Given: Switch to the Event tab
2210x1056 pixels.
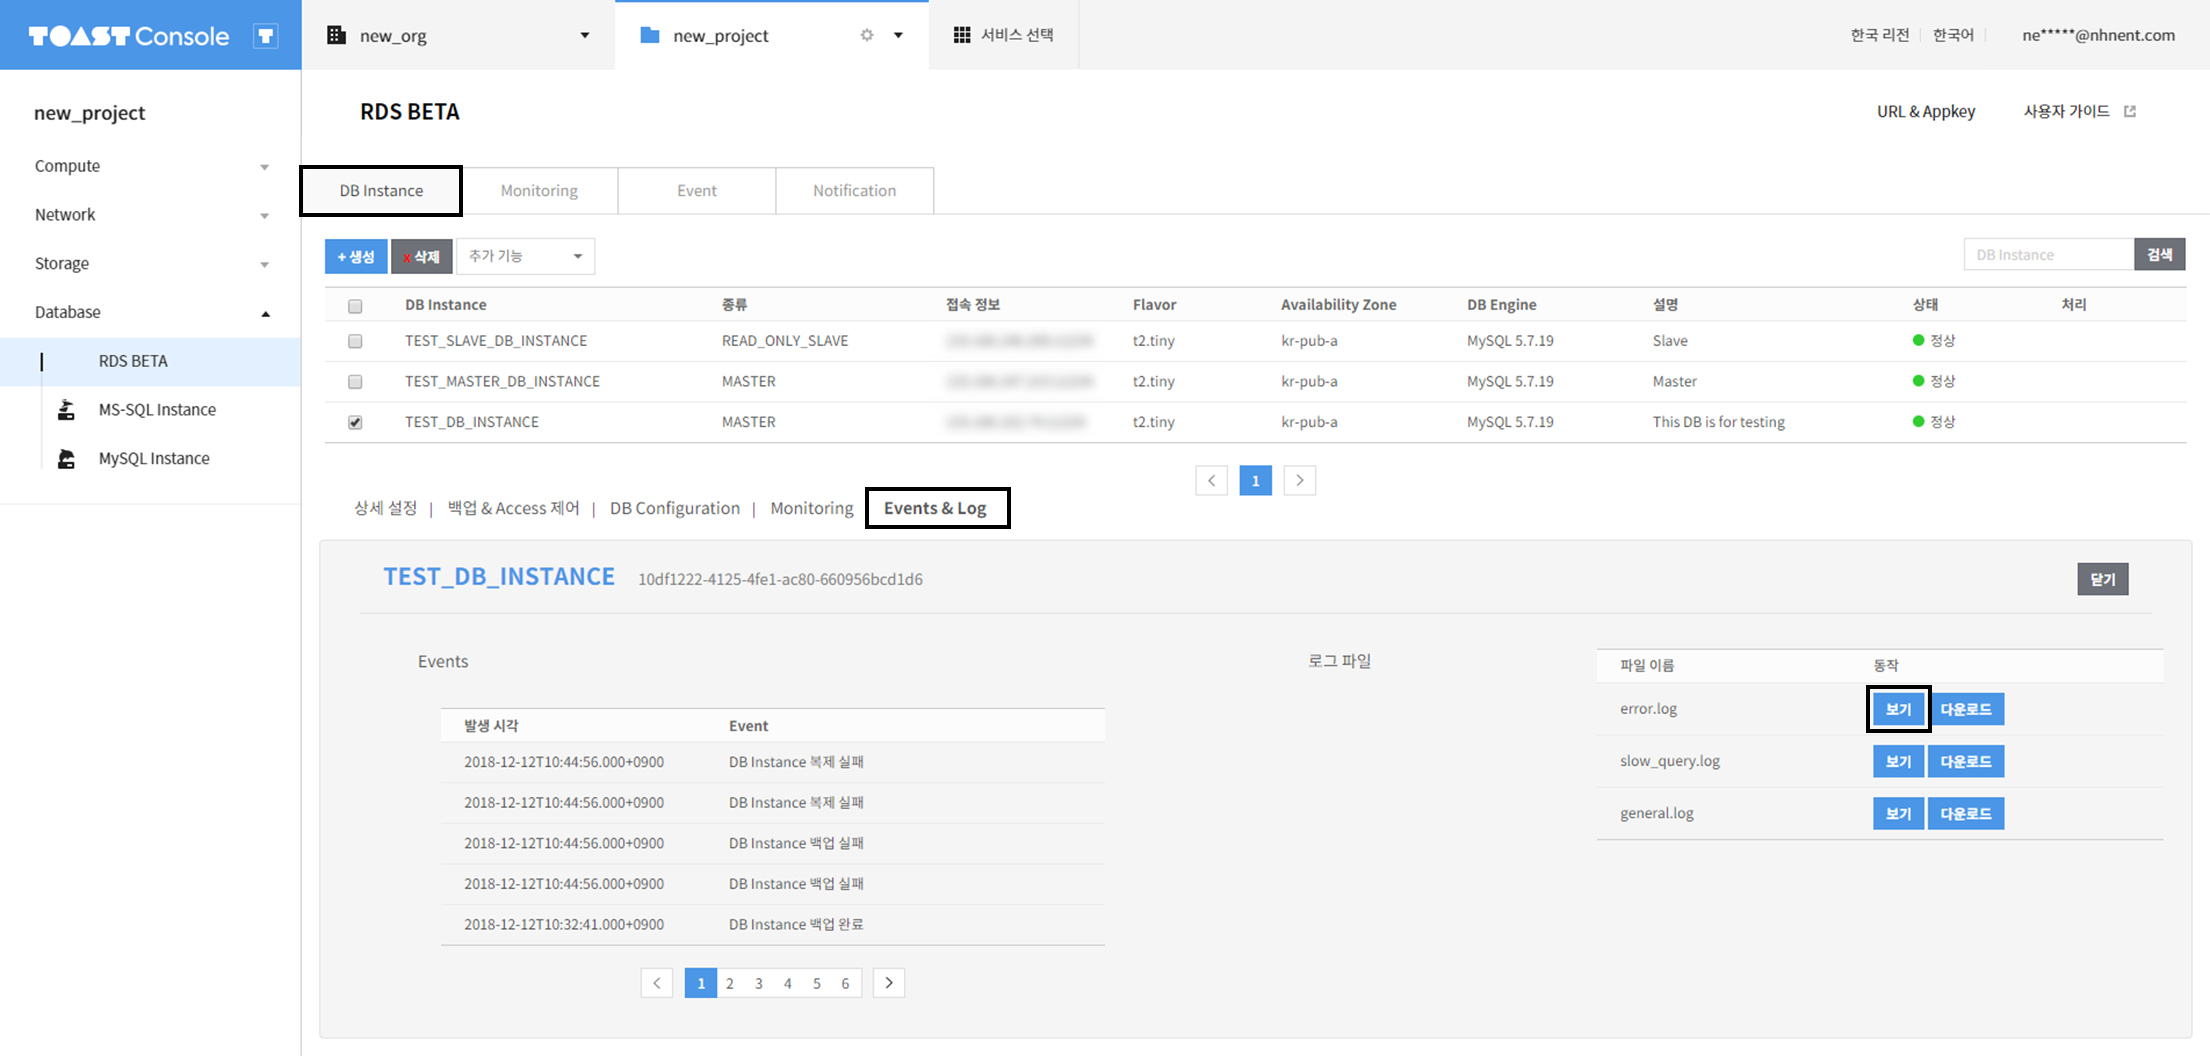Looking at the screenshot, I should [x=697, y=190].
